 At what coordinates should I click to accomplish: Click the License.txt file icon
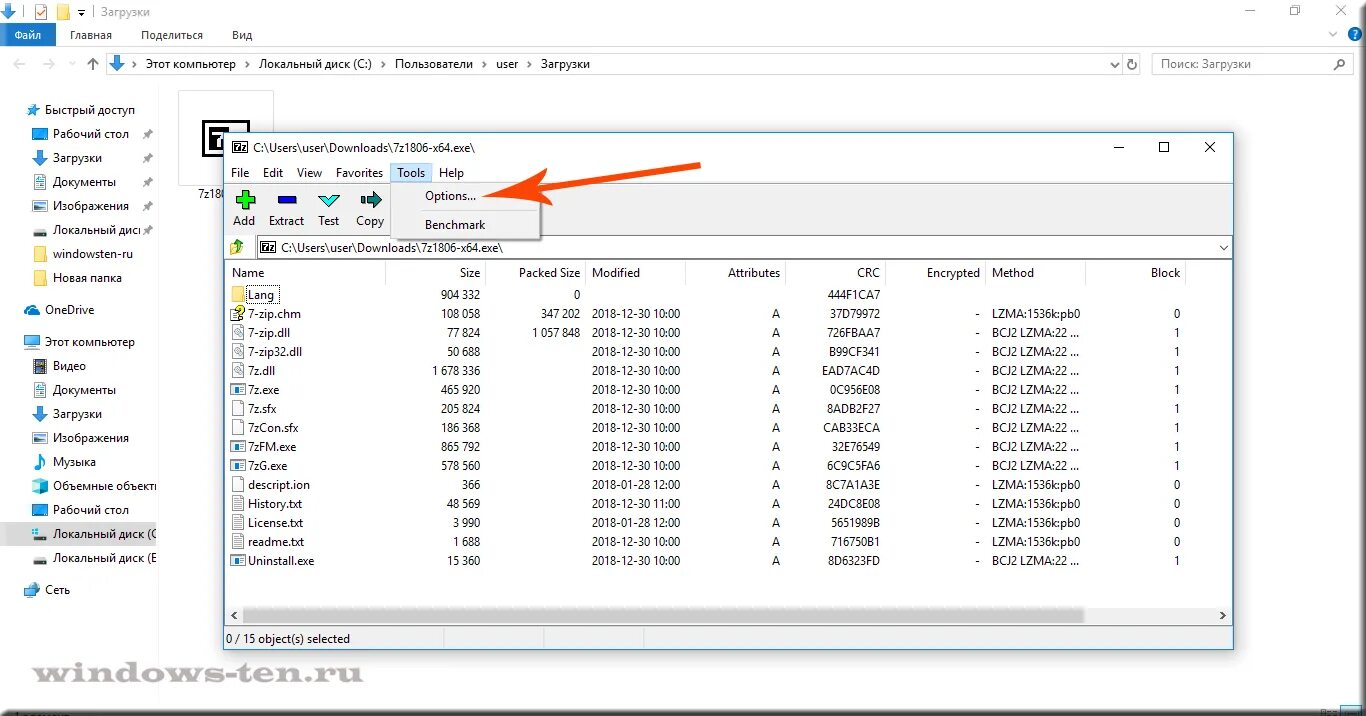(x=238, y=523)
